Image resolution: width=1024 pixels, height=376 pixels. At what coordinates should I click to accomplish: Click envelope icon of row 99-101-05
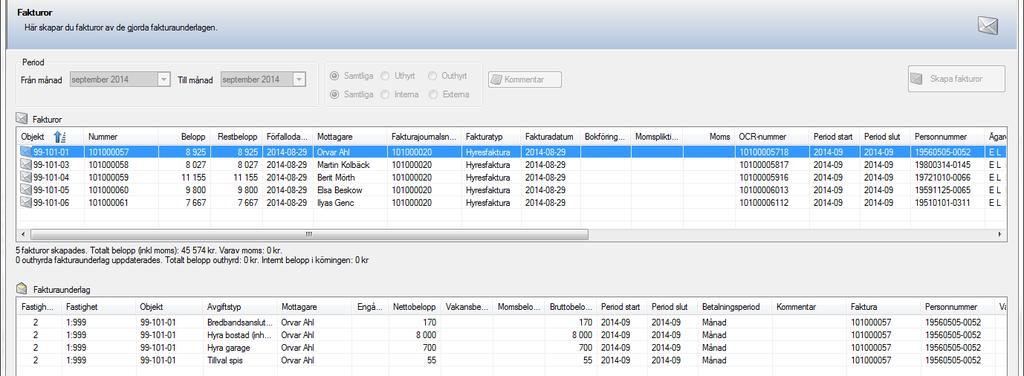(26, 190)
